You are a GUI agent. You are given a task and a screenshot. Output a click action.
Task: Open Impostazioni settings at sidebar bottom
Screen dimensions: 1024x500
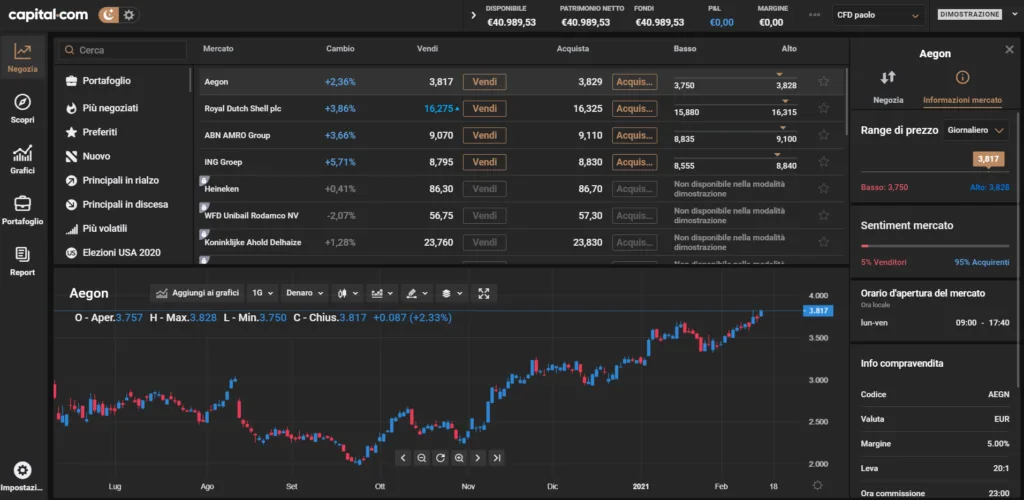point(23,477)
